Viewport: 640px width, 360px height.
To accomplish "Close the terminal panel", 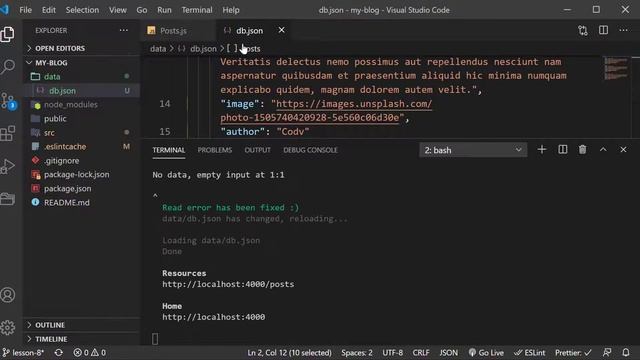I will click(623, 150).
